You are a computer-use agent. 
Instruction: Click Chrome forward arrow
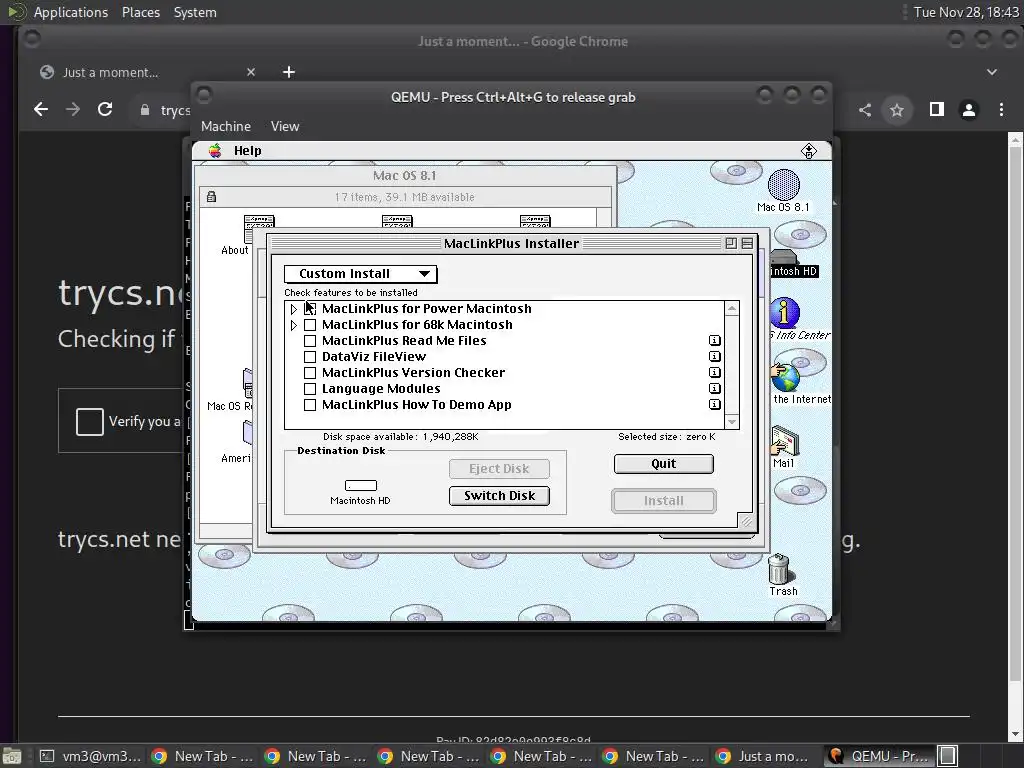pyautogui.click(x=72, y=110)
